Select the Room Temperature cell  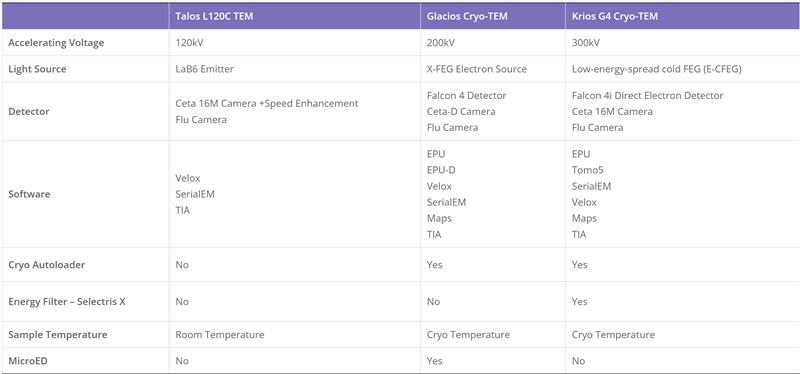point(219,335)
